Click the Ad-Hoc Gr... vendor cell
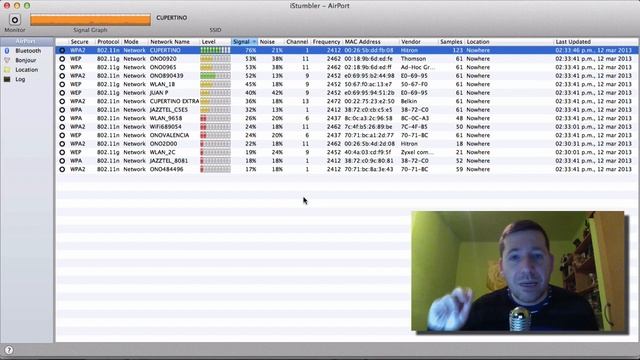Screen dimensions: 640x360 tap(418, 67)
